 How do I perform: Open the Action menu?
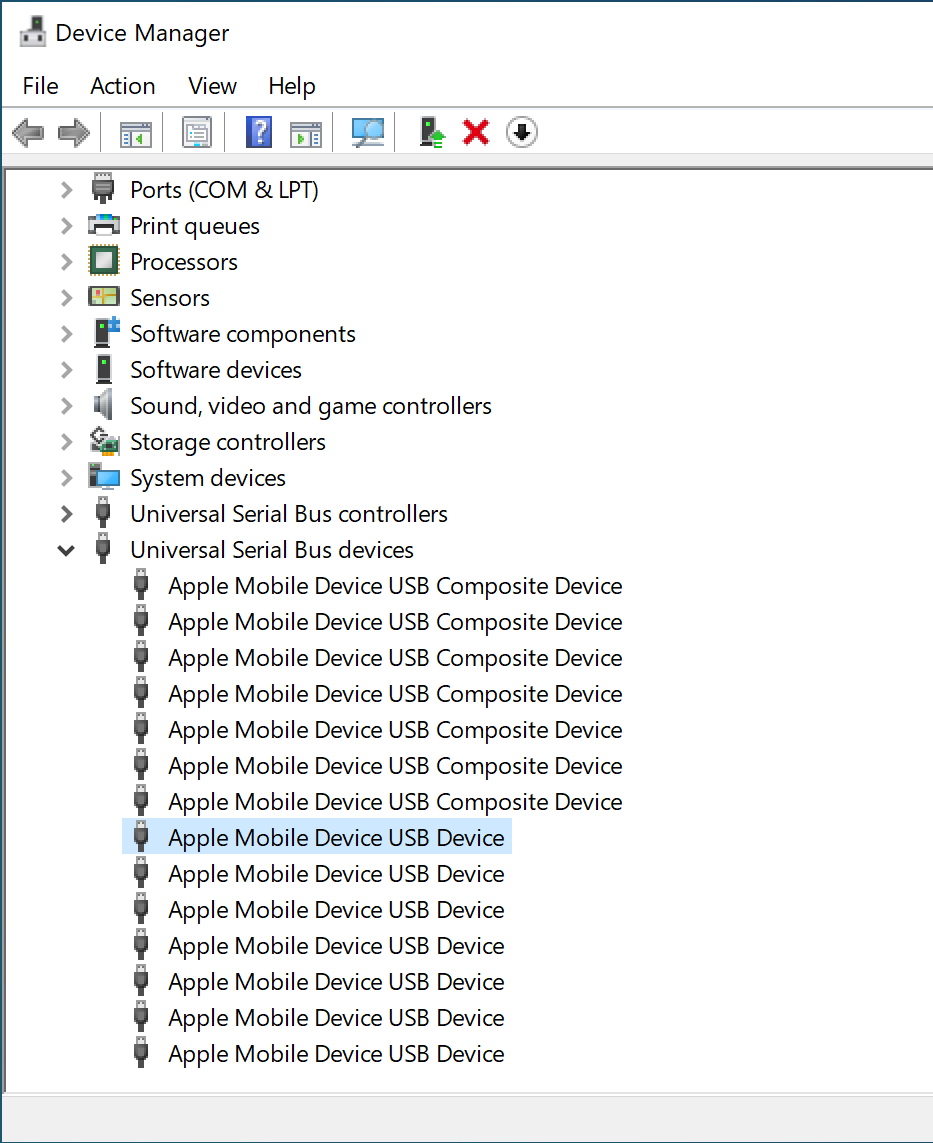tap(122, 86)
